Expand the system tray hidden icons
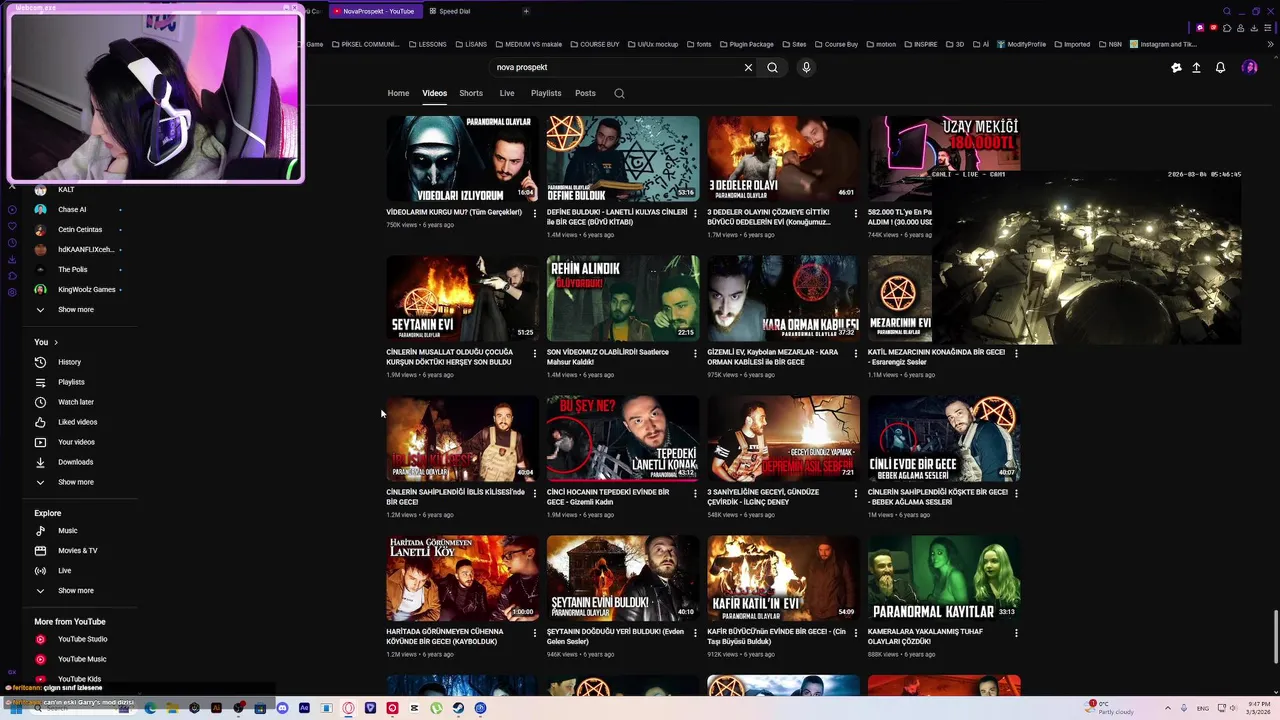Viewport: 1280px width, 720px height. pyautogui.click(x=1166, y=708)
